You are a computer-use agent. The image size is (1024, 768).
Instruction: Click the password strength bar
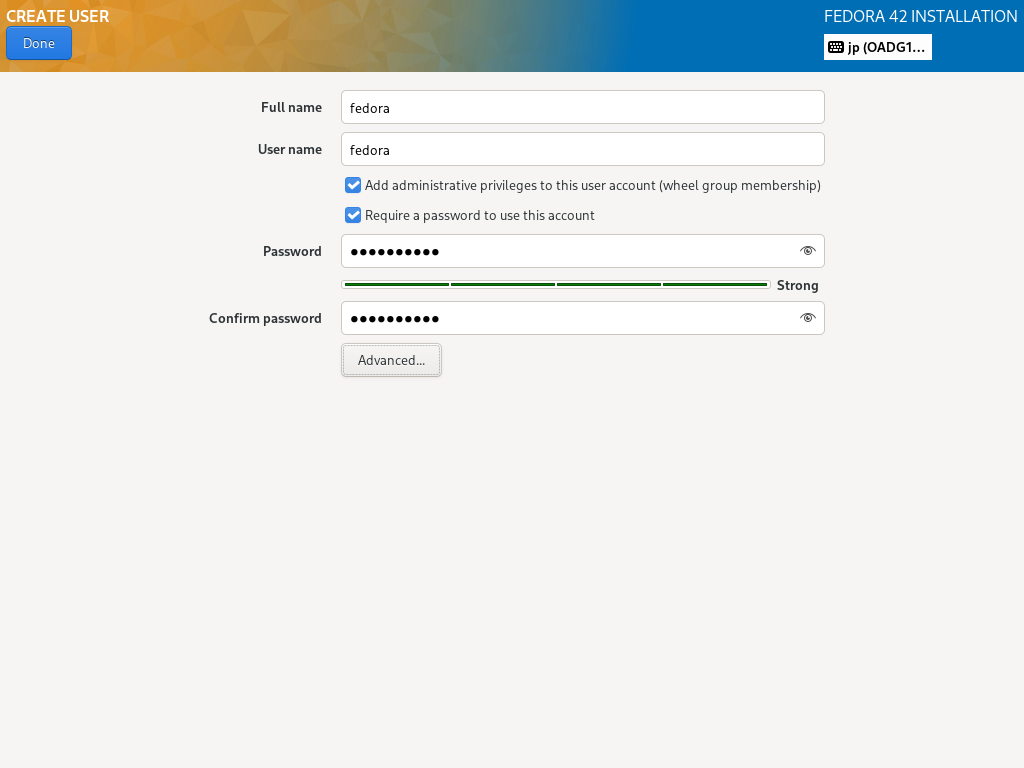click(x=556, y=285)
